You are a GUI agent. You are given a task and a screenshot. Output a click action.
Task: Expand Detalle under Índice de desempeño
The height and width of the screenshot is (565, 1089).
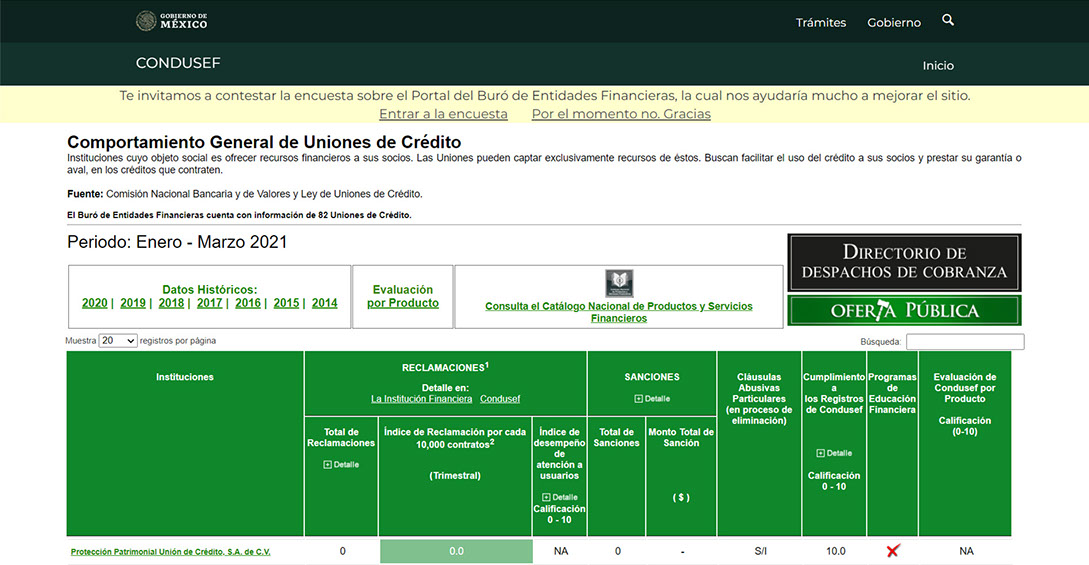(x=559, y=497)
